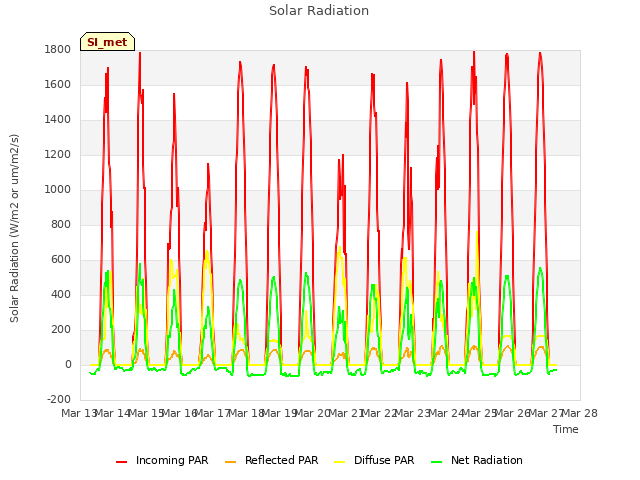Toggle Incoming PAR legend entry

click(162, 460)
